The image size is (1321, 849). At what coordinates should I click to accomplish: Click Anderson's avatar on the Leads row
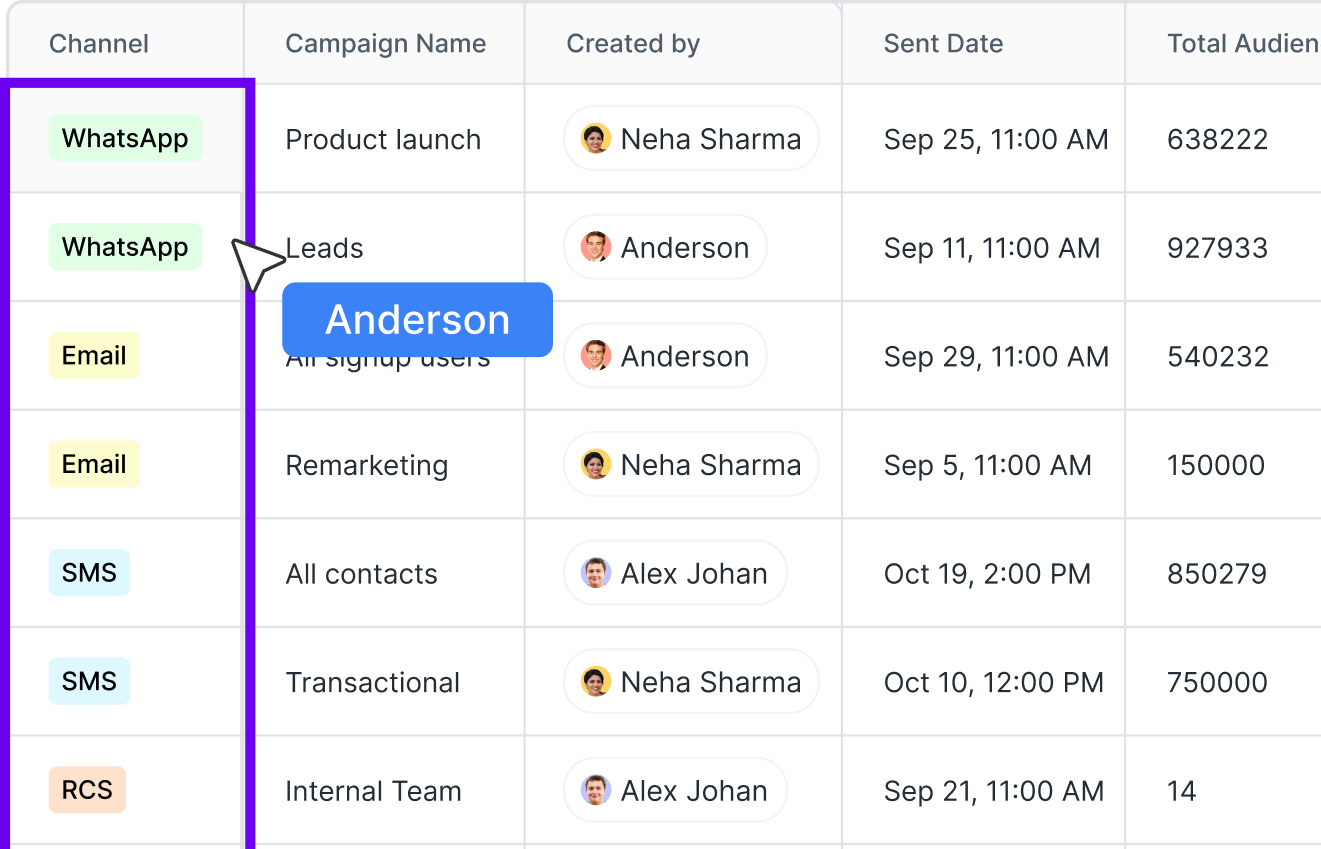pos(595,247)
